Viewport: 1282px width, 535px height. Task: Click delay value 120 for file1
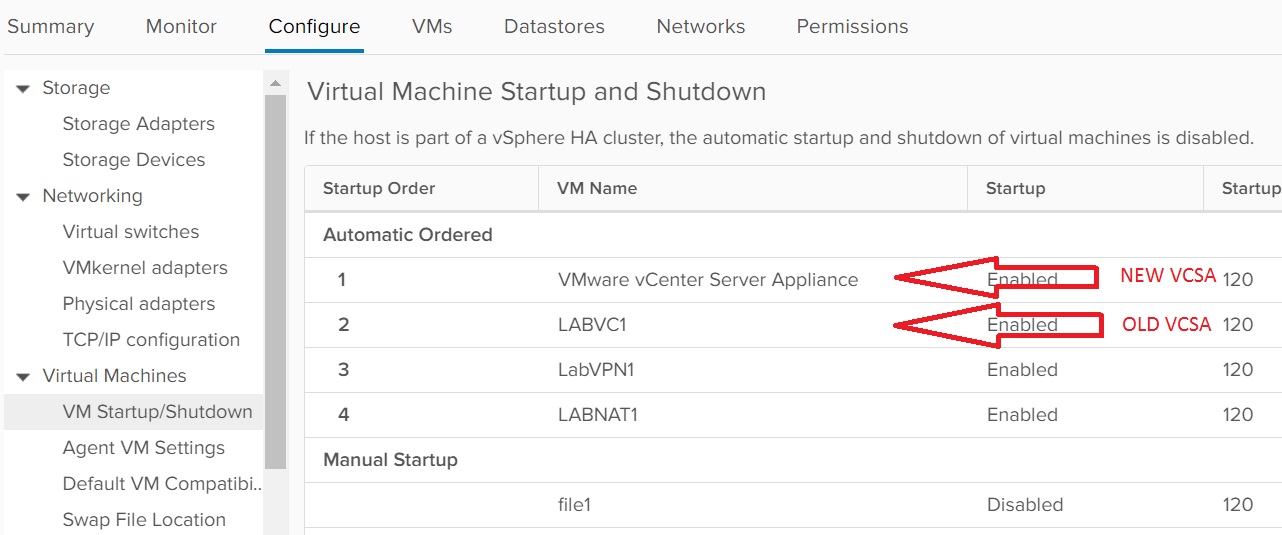pyautogui.click(x=1238, y=505)
